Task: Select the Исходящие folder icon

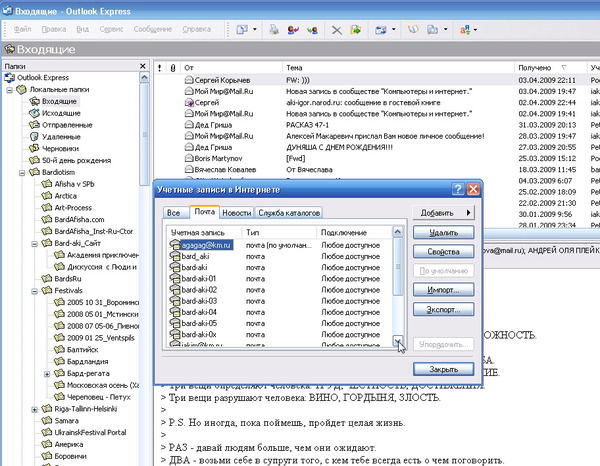Action: pyautogui.click(x=34, y=113)
